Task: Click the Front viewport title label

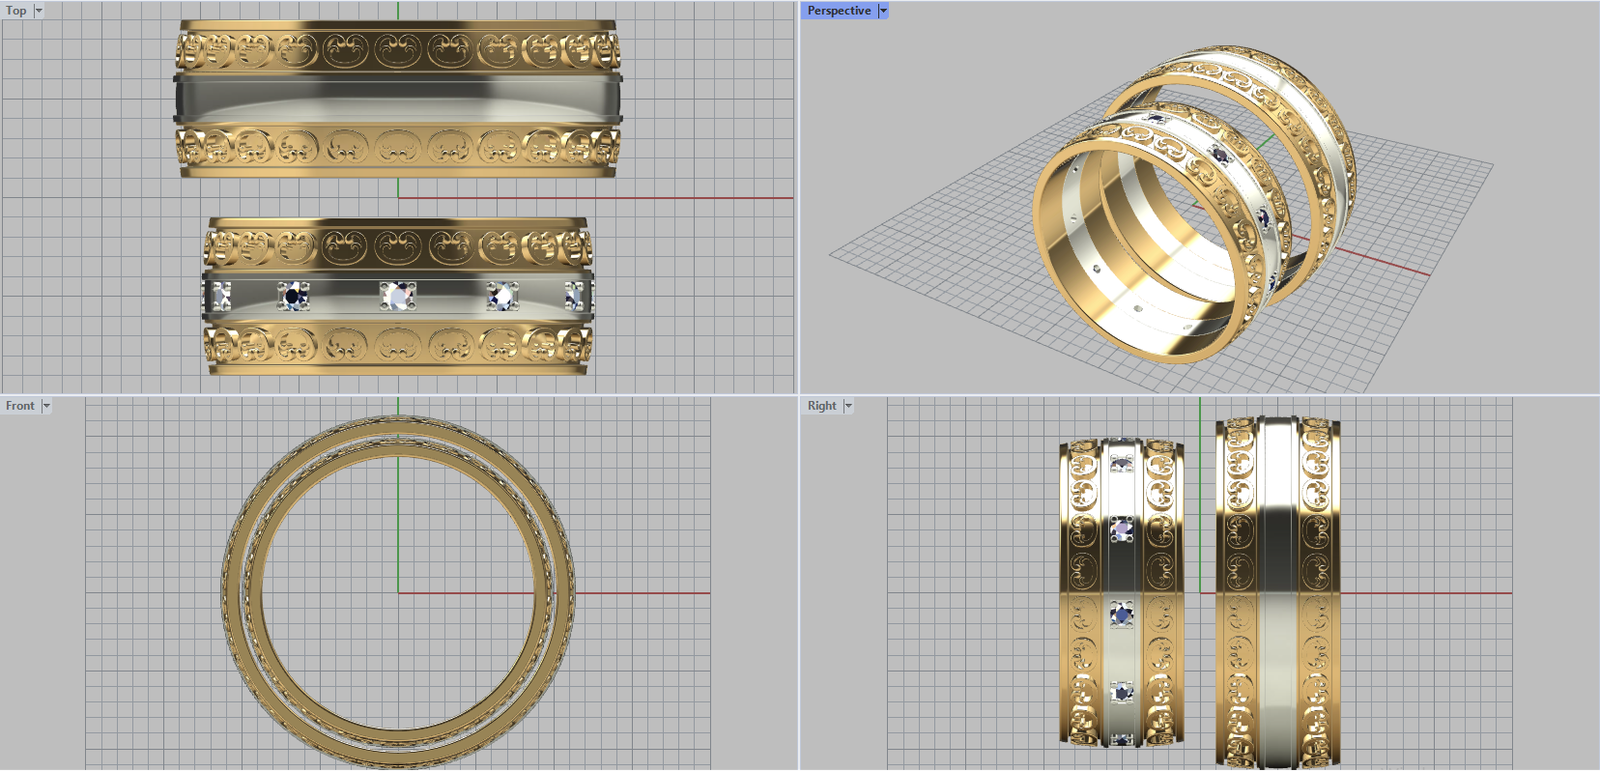Action: 20,406
